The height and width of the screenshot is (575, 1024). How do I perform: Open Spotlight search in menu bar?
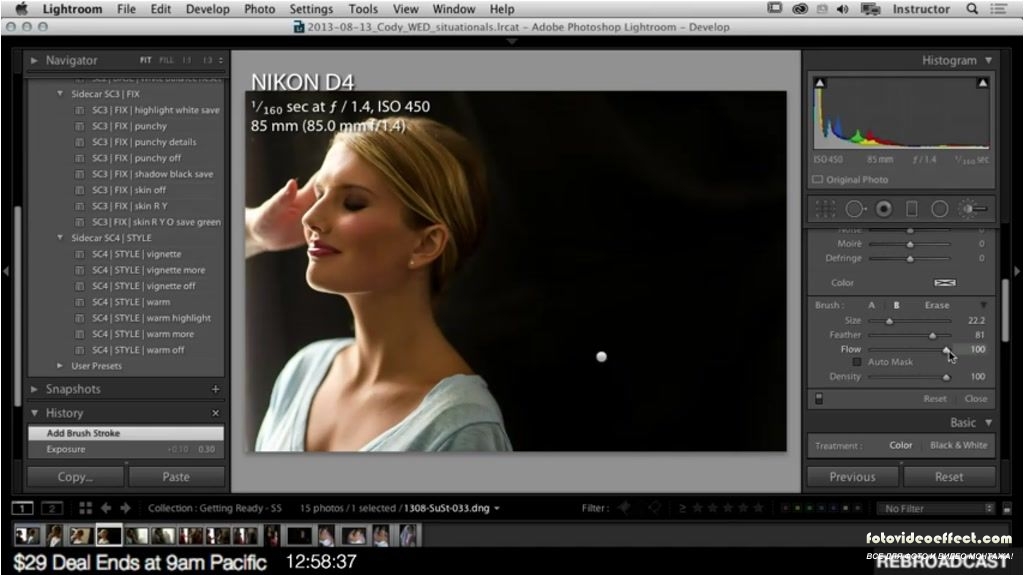[x=972, y=9]
